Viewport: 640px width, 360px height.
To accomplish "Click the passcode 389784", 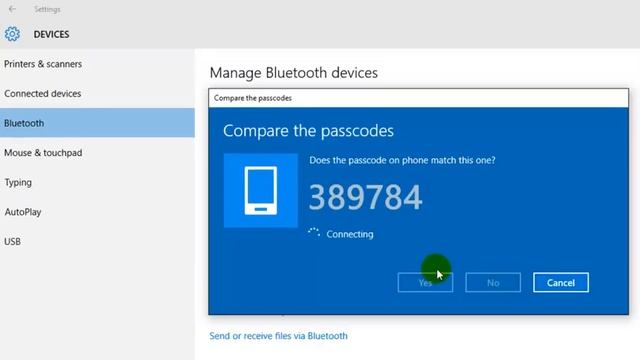I will click(365, 198).
